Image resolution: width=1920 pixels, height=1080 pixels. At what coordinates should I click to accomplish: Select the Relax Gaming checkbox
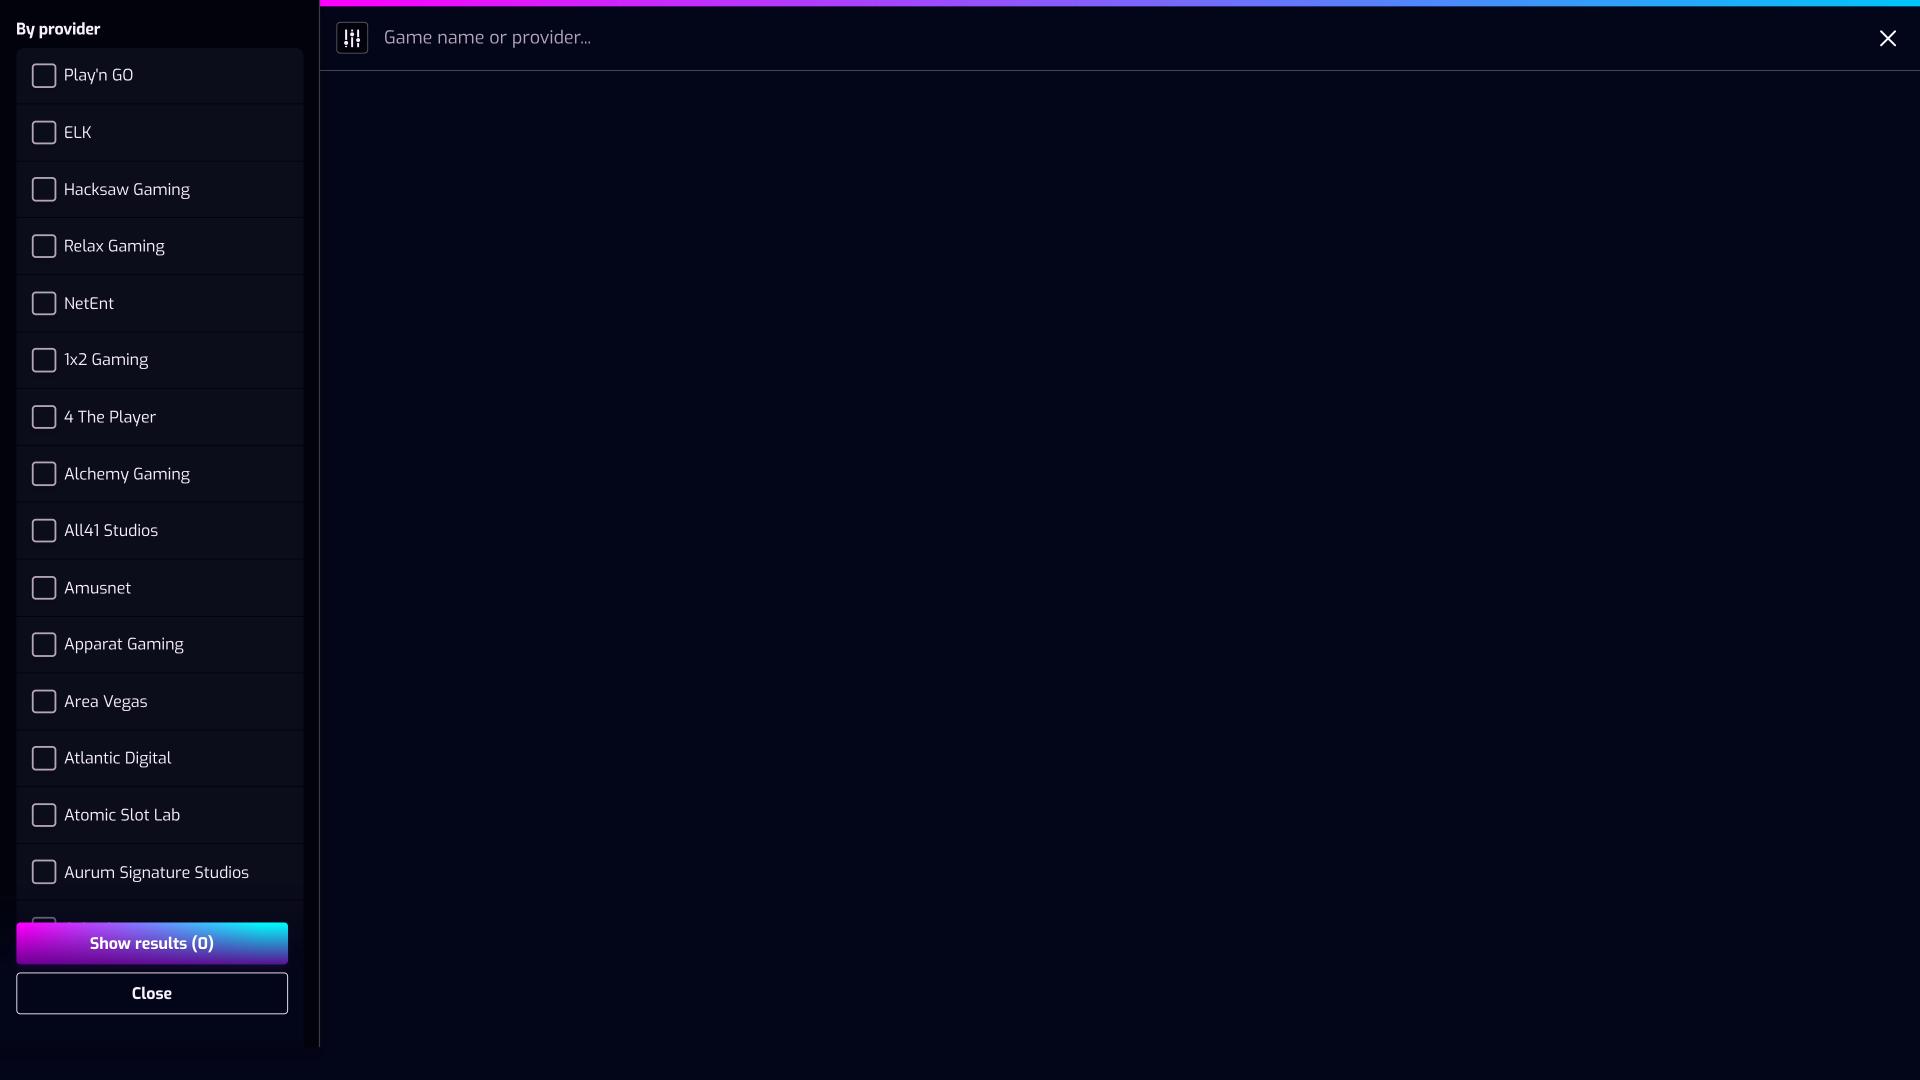[x=44, y=246]
